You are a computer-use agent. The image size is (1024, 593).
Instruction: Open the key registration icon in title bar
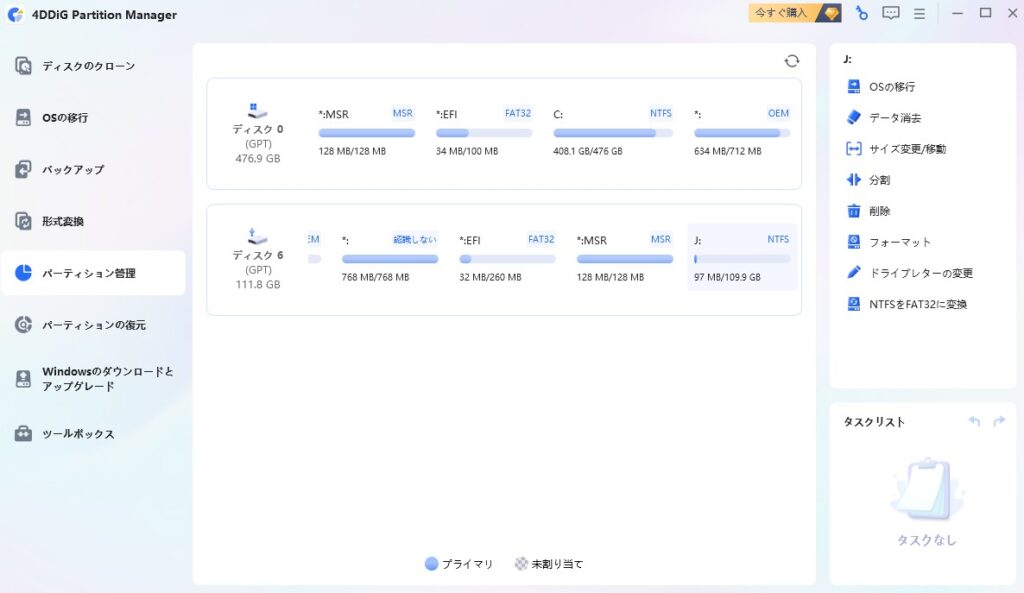pos(861,13)
